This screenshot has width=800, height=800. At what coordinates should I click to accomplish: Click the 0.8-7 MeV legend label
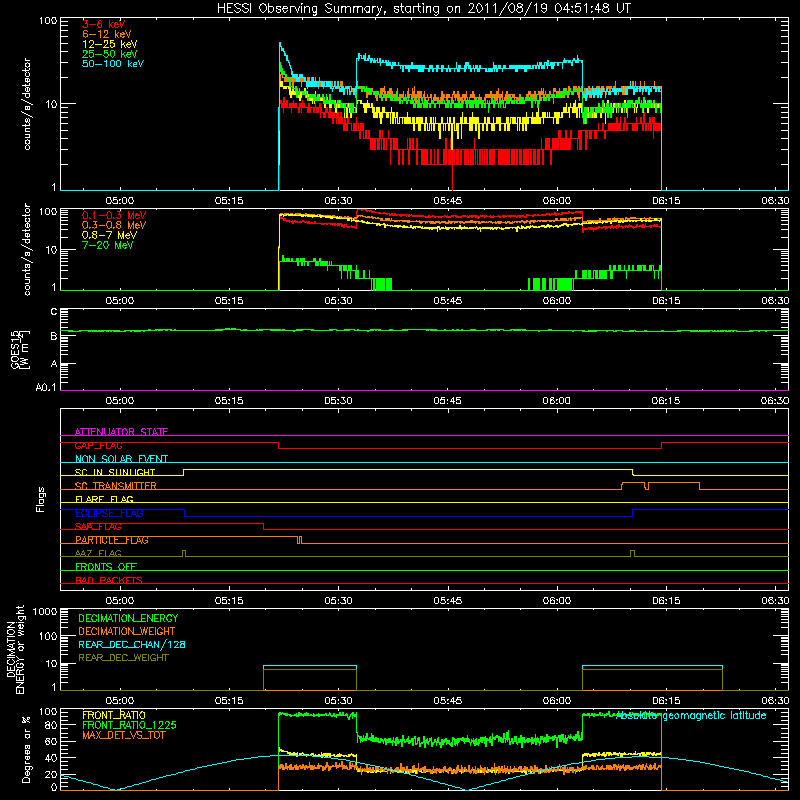click(109, 235)
